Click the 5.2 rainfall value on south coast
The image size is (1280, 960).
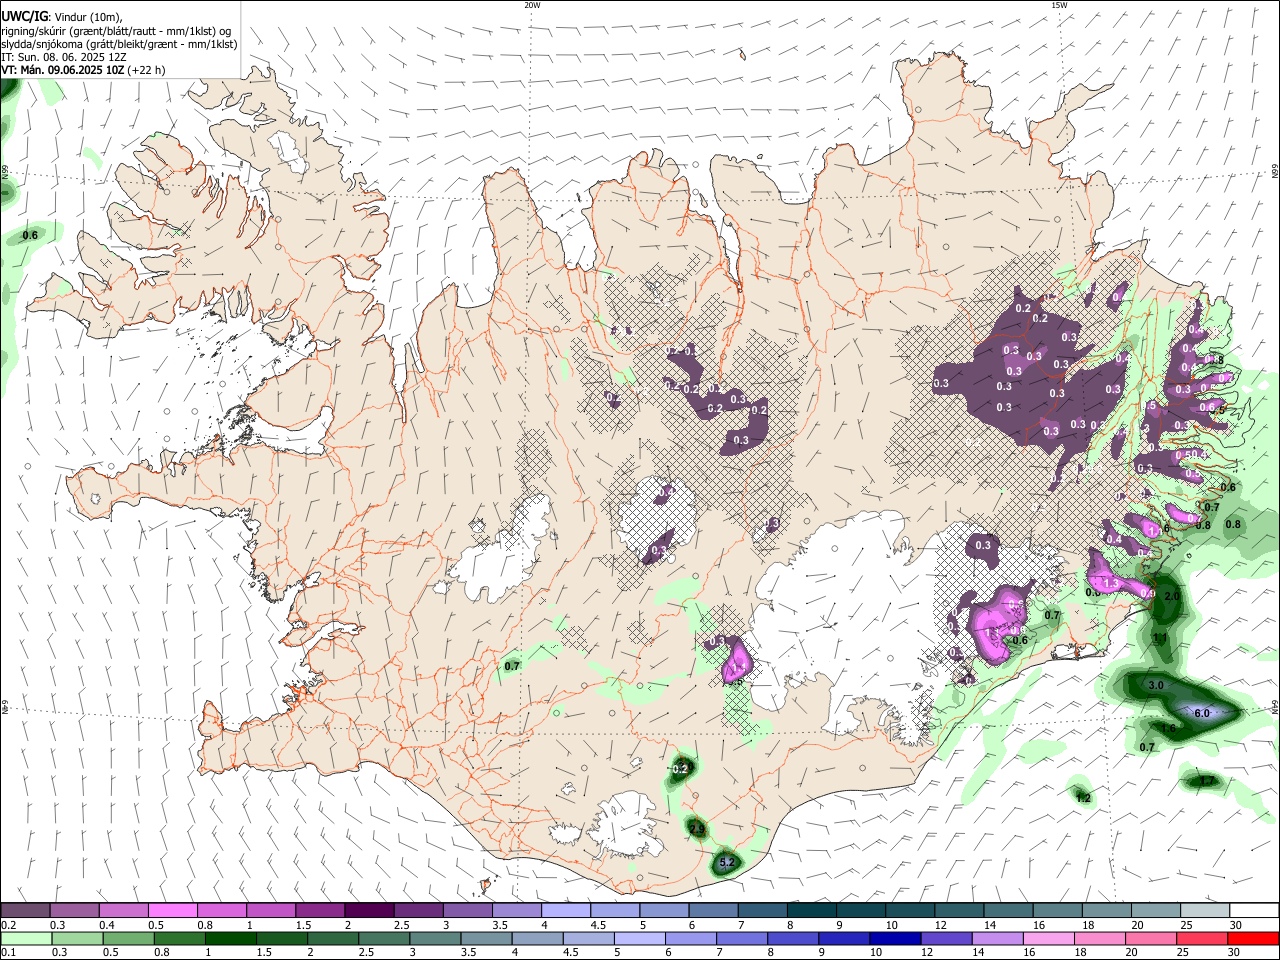[727, 862]
